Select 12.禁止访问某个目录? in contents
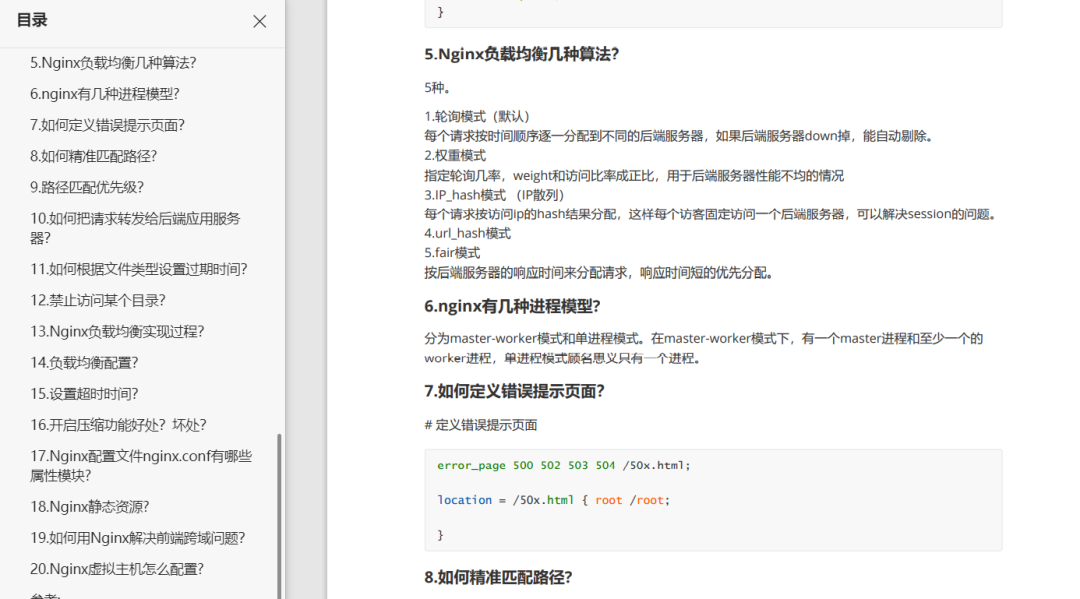Image resolution: width=1080 pixels, height=599 pixels. click(x=98, y=300)
